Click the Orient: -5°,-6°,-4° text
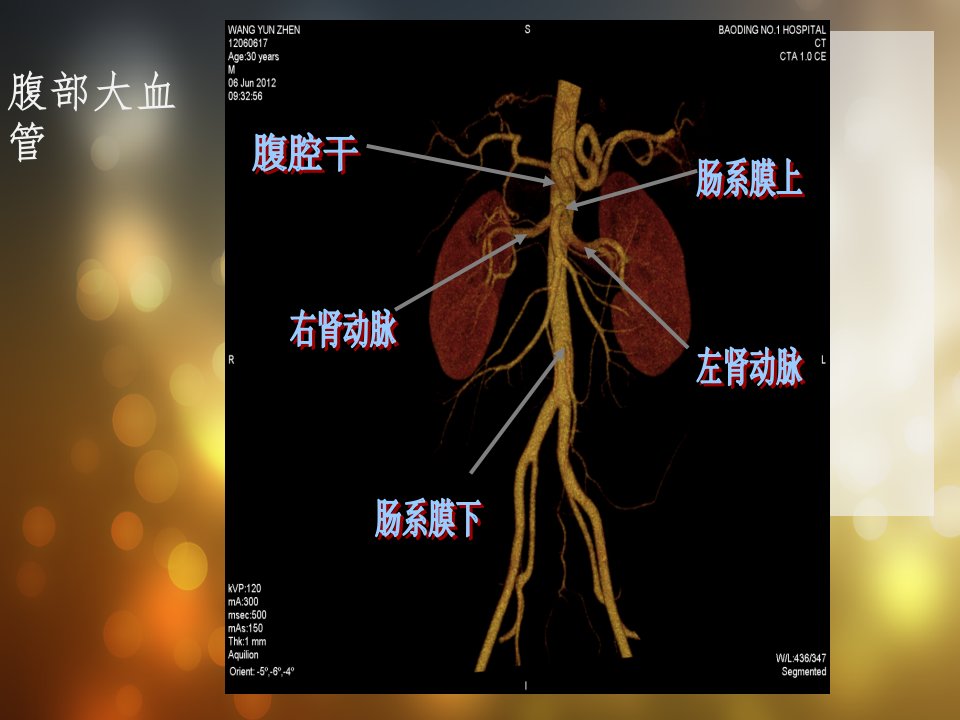 (261, 671)
